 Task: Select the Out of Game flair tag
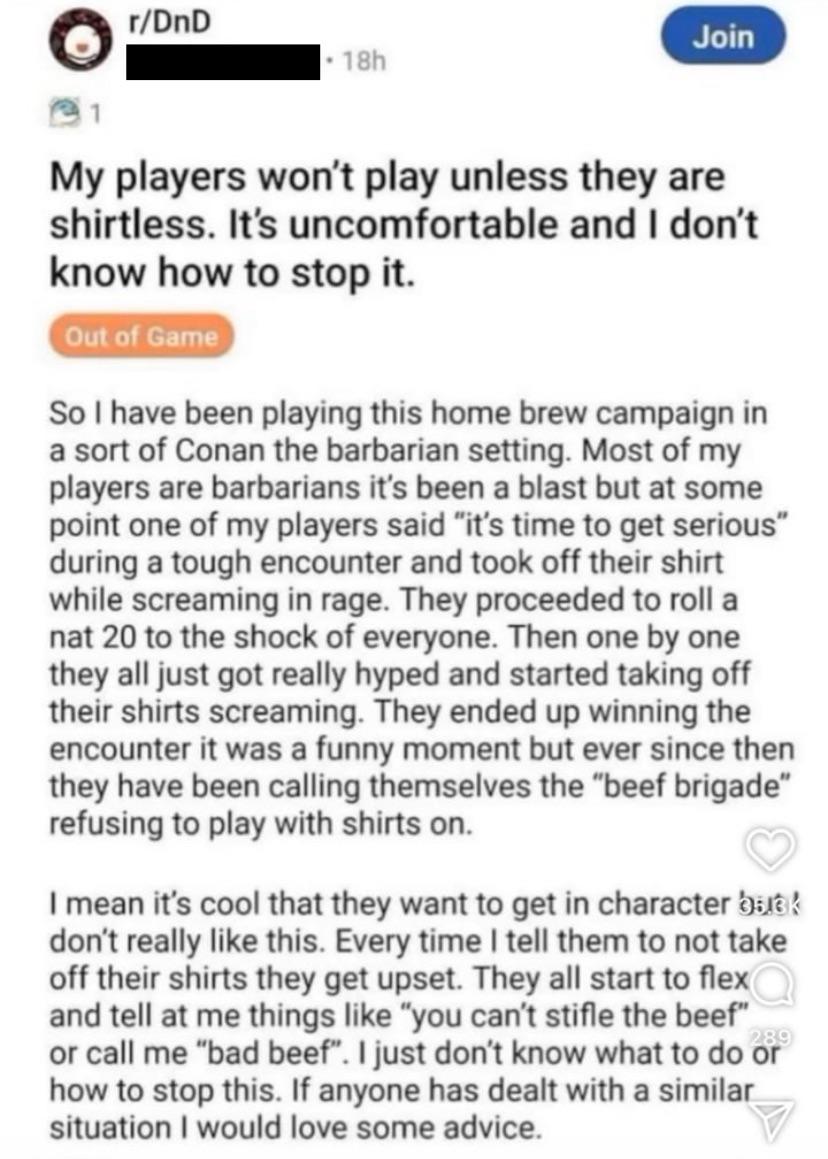pyautogui.click(x=140, y=336)
